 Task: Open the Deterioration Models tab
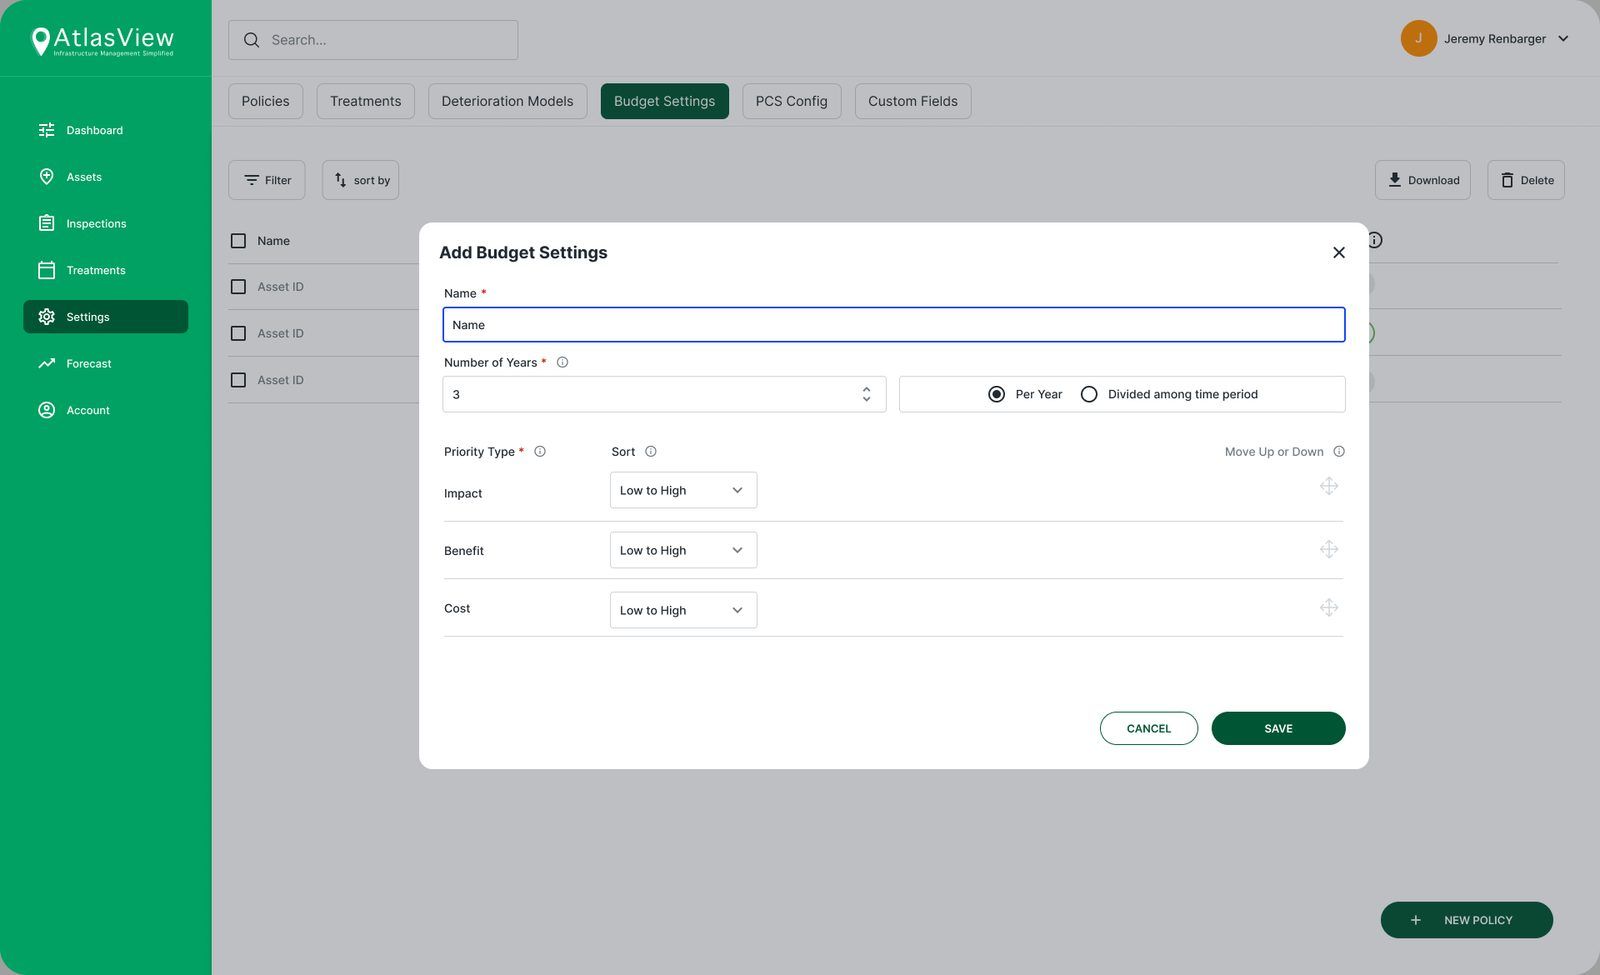tap(507, 101)
